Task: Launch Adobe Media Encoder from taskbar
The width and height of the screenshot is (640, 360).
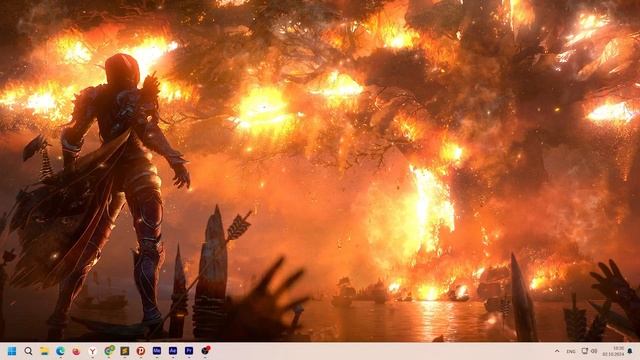Action: (157, 351)
